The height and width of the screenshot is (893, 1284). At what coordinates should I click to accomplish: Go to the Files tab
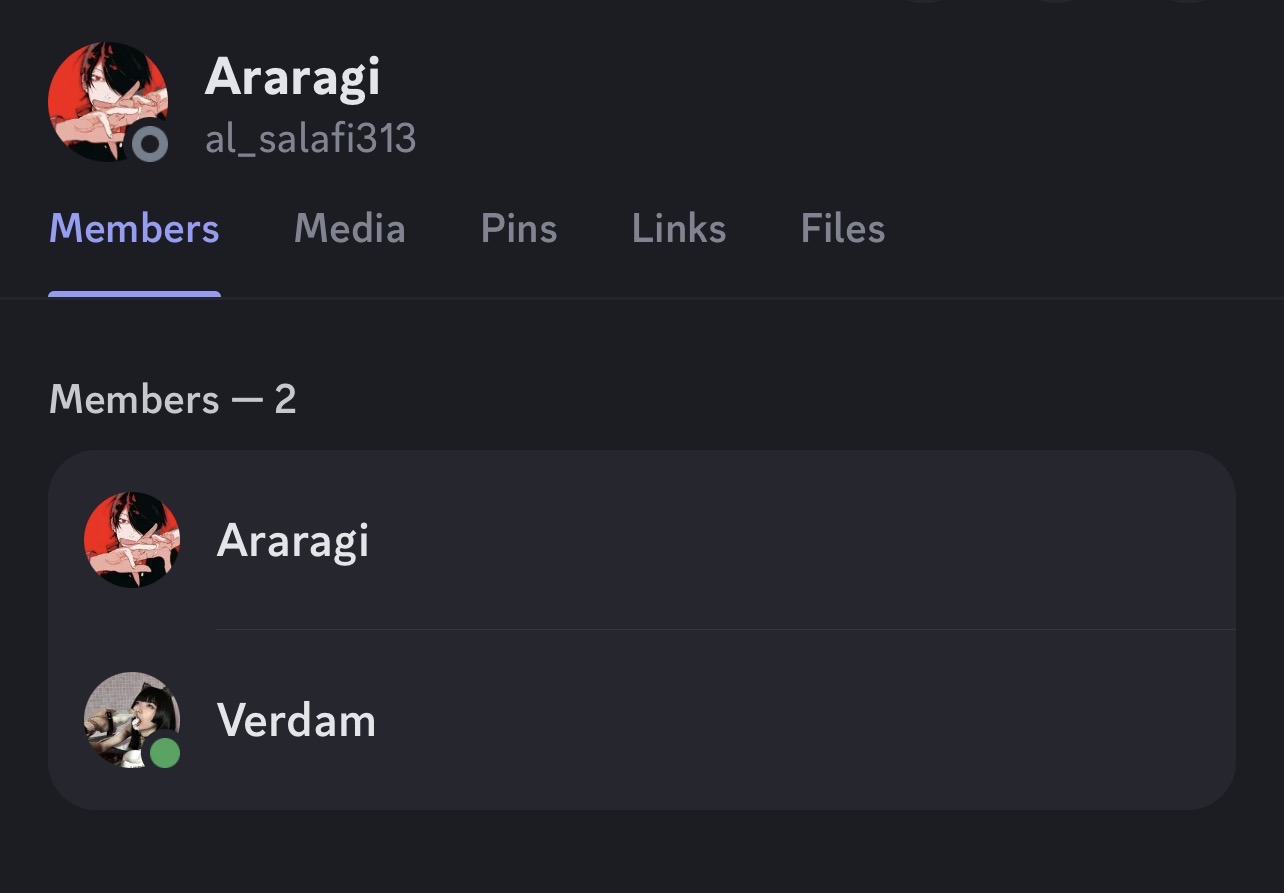point(842,229)
